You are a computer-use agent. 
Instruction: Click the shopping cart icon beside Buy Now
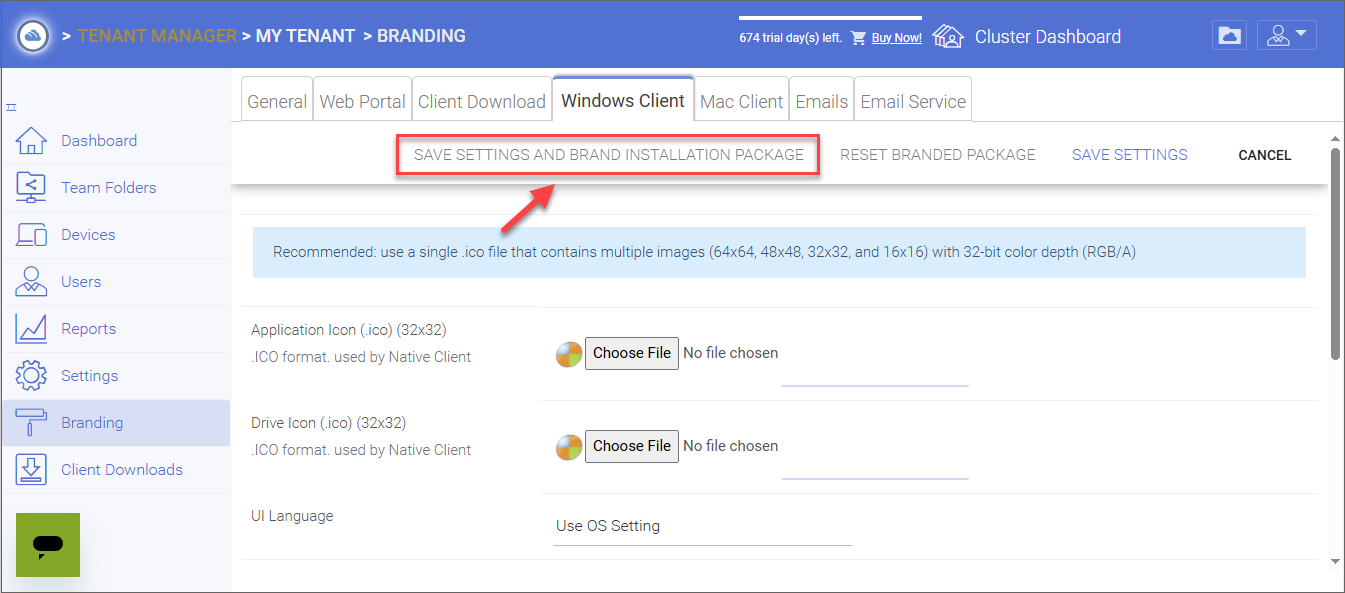[858, 38]
